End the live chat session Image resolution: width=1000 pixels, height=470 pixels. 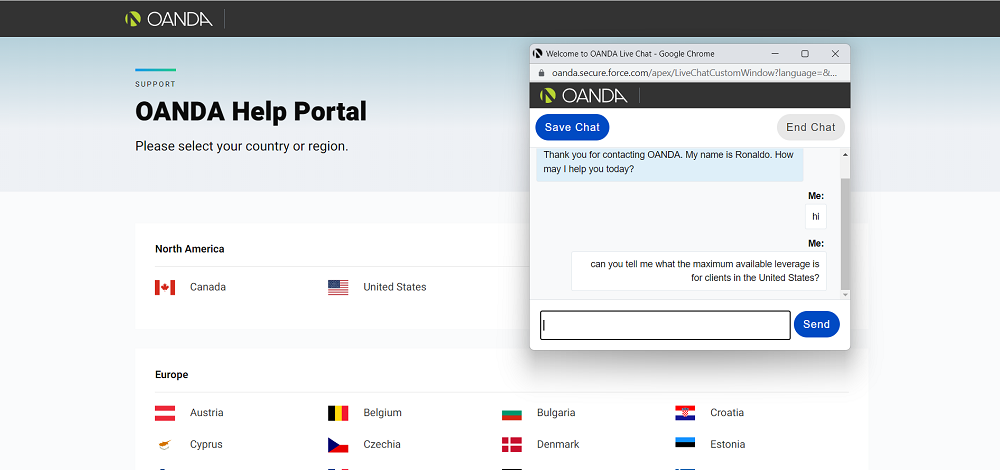[811, 128]
